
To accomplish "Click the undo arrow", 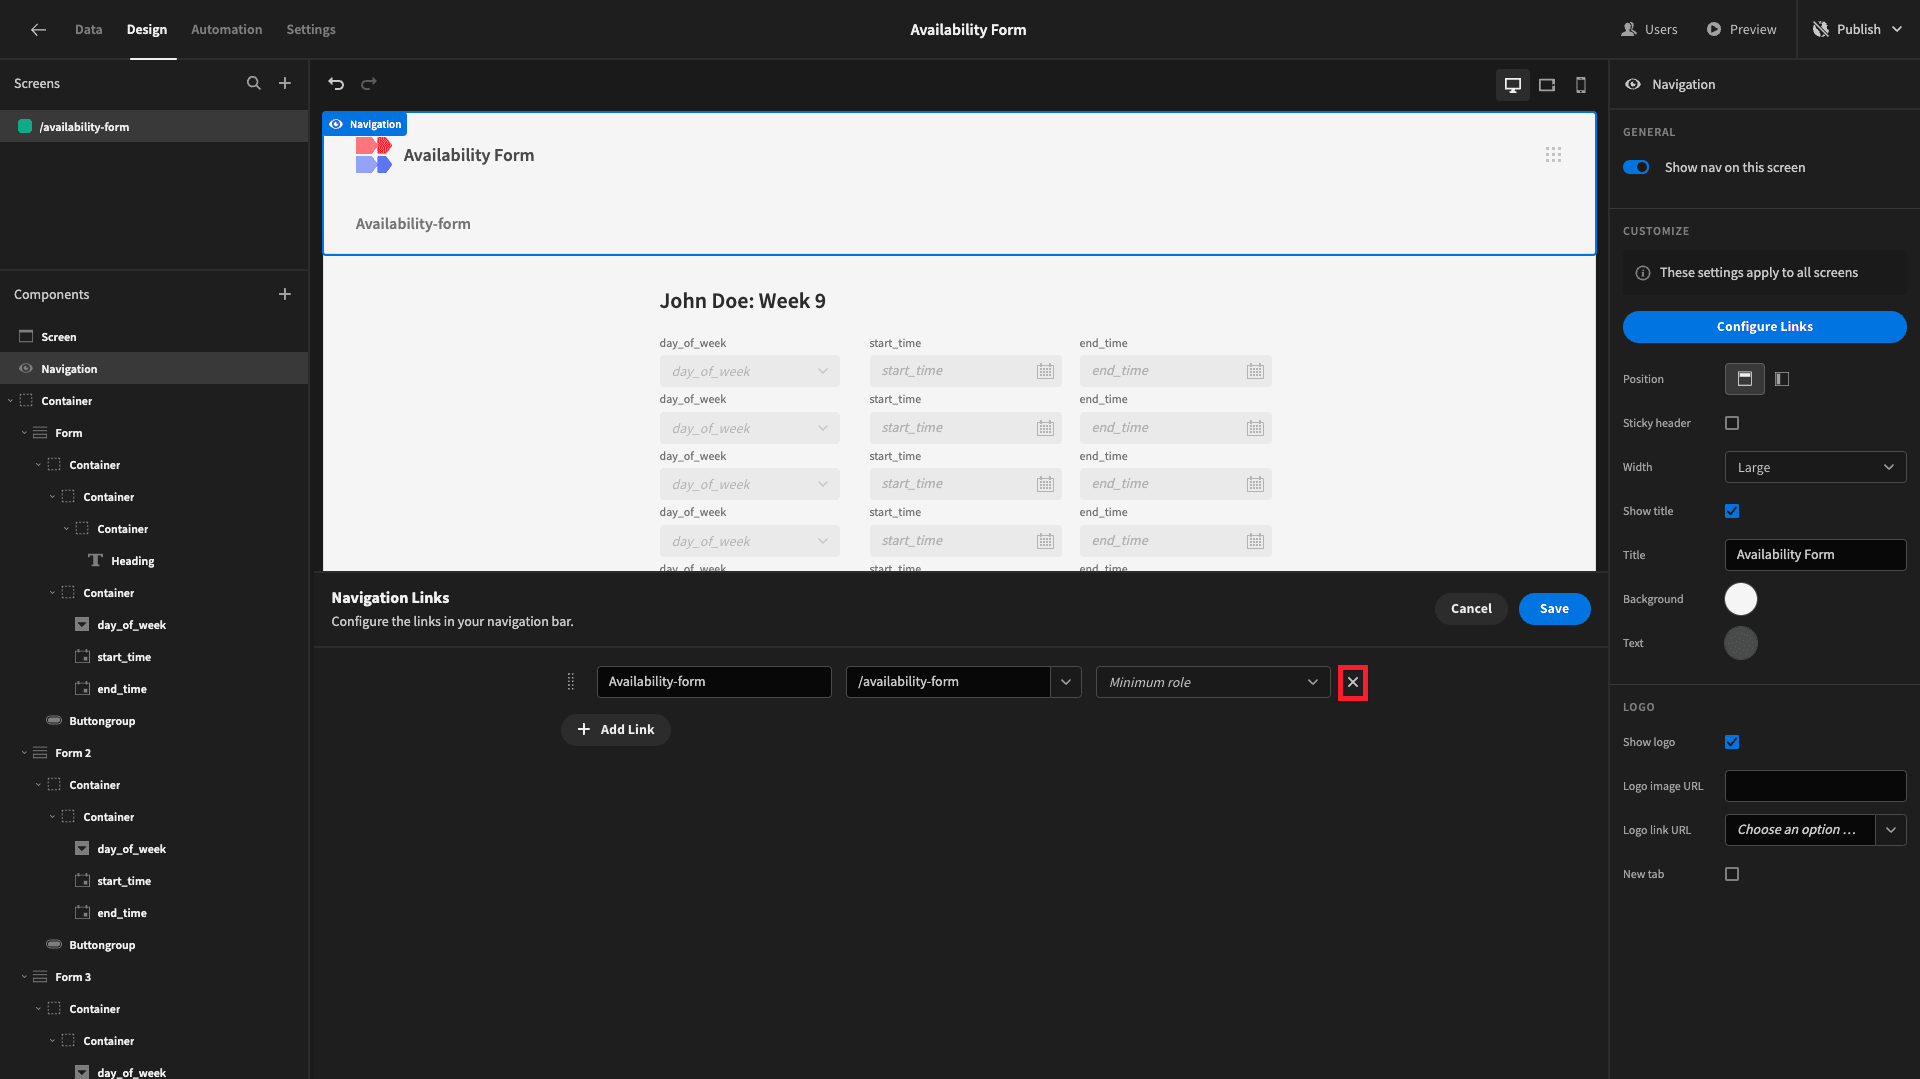I will coord(336,84).
